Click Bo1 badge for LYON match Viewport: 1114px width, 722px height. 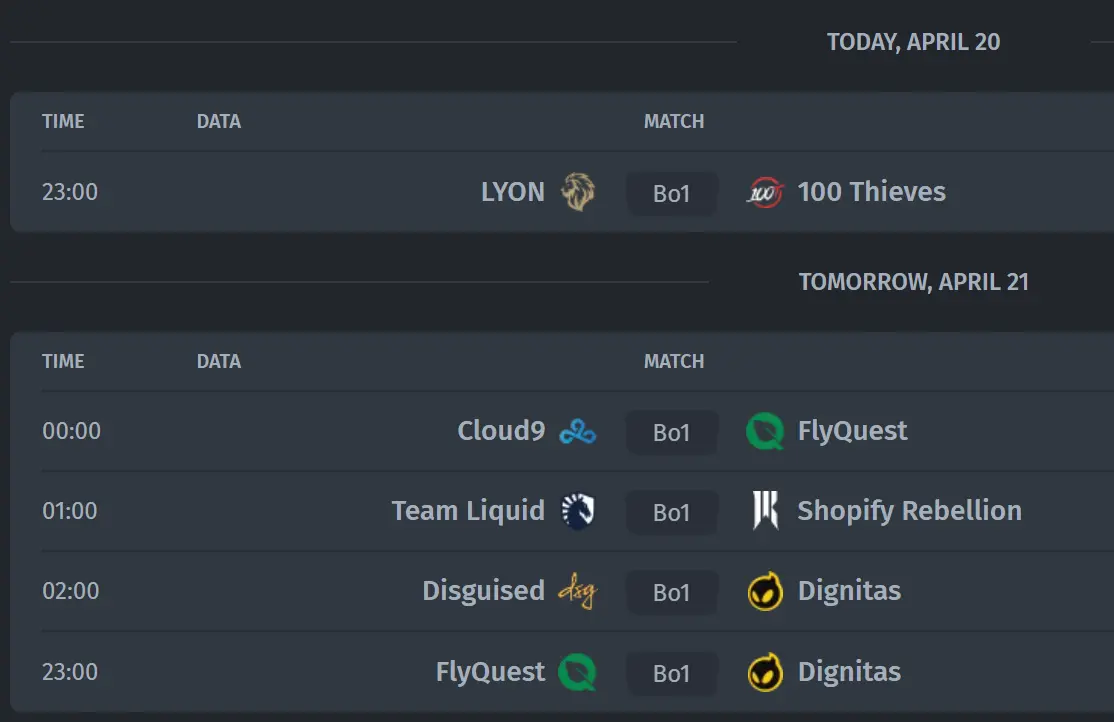point(671,193)
